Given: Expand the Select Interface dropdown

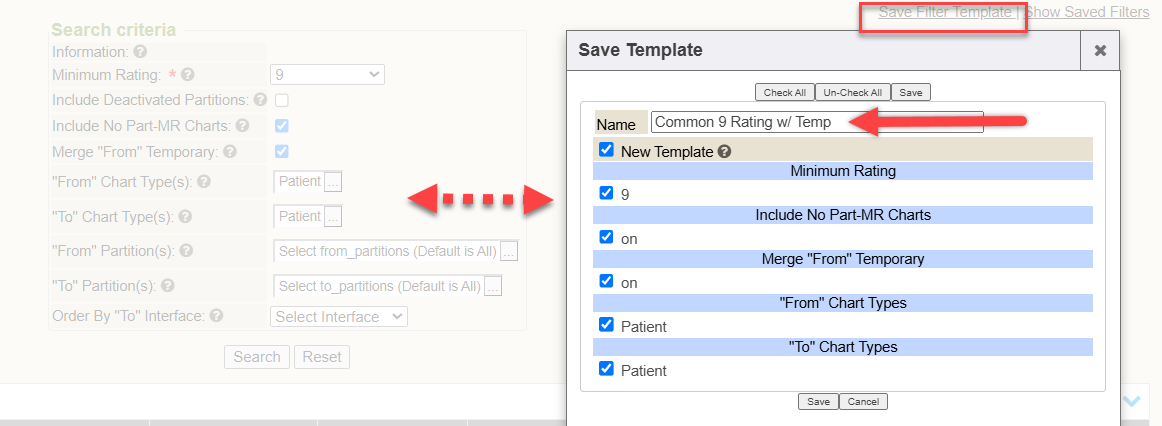Looking at the screenshot, I should [x=339, y=316].
